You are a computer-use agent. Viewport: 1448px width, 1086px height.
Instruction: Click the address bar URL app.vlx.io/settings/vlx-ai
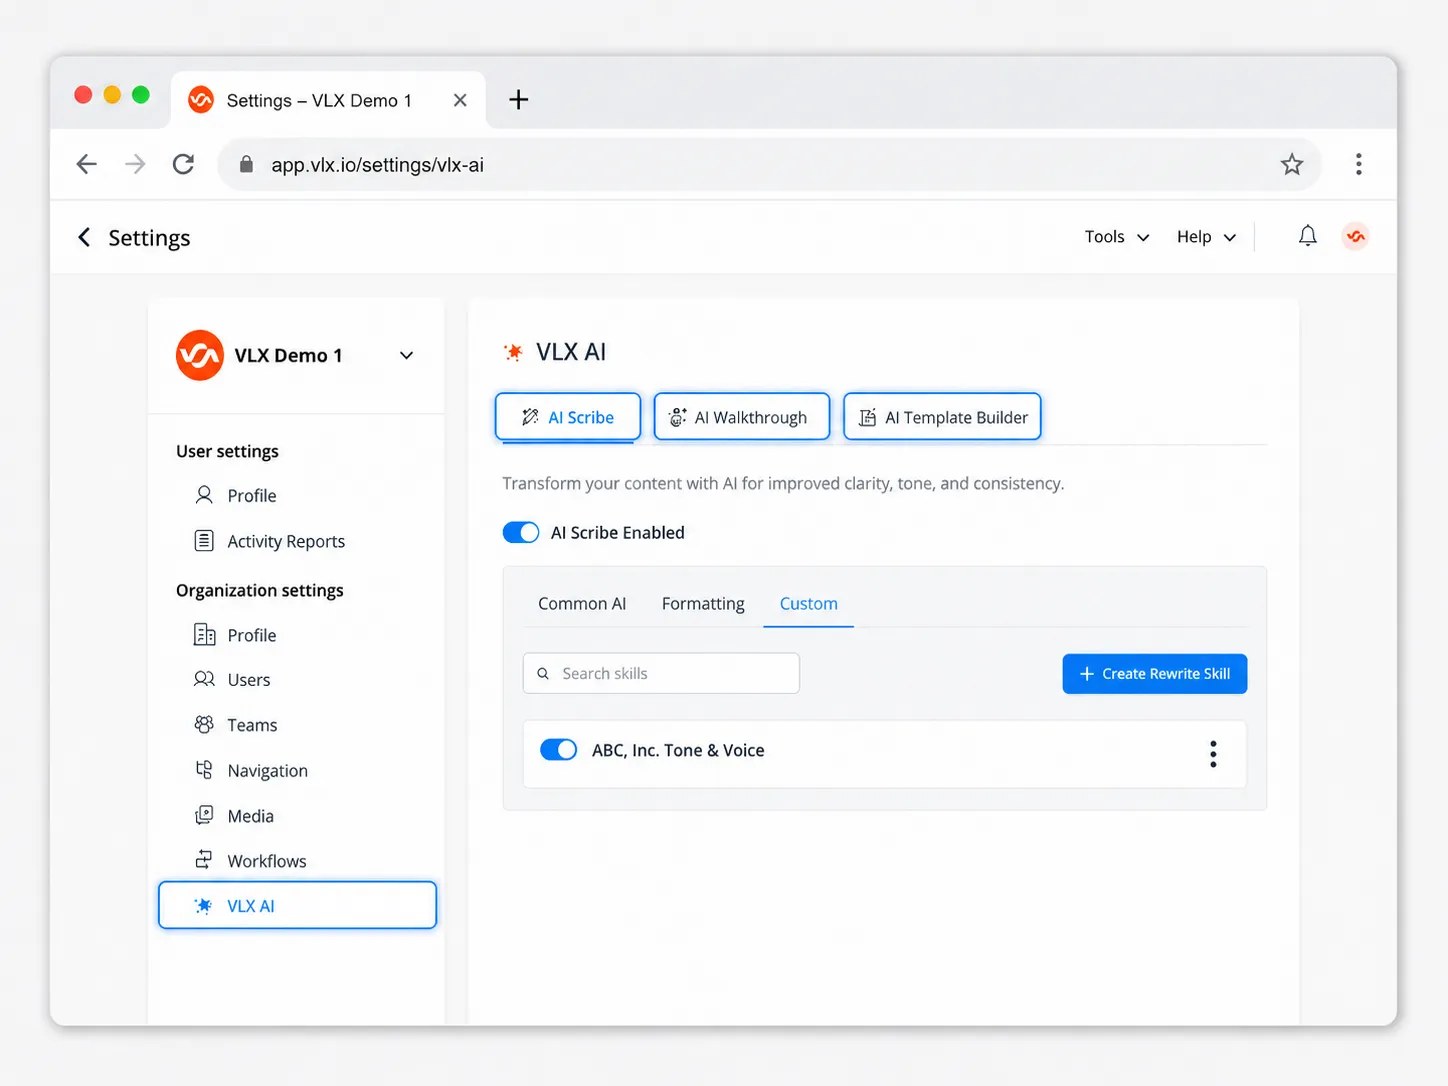pyautogui.click(x=378, y=165)
